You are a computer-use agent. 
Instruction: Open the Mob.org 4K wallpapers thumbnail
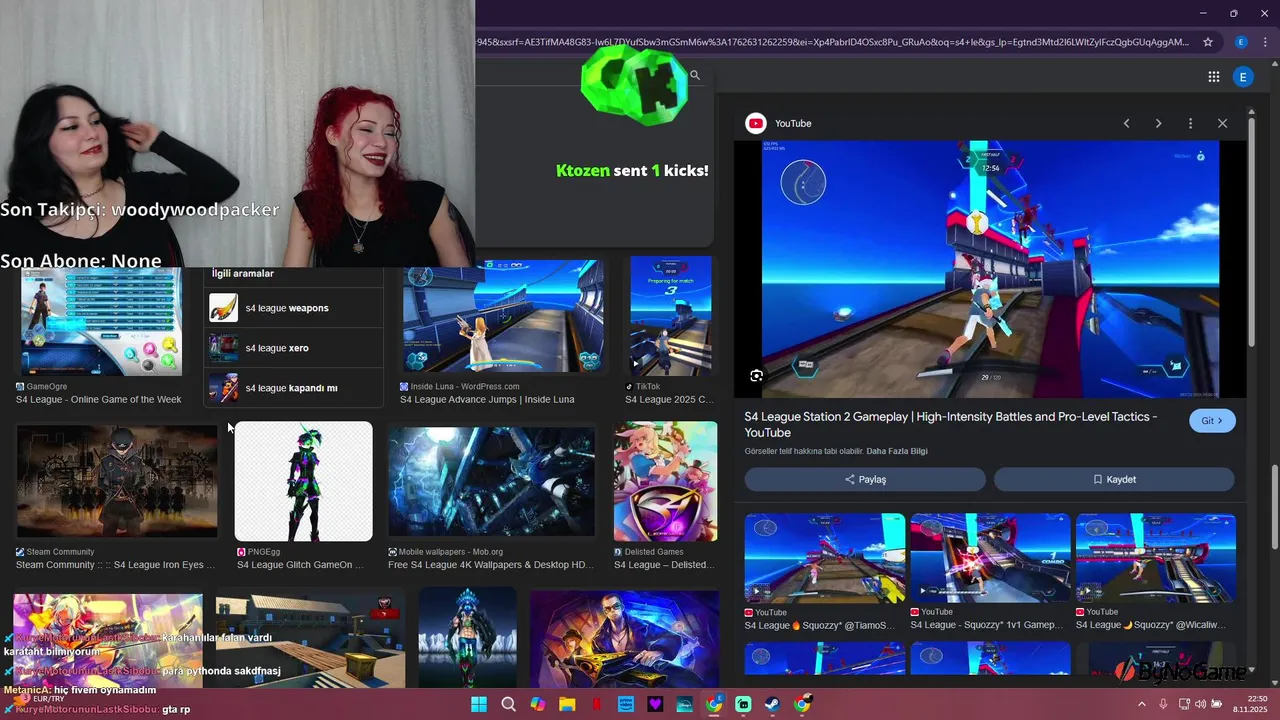pos(491,482)
